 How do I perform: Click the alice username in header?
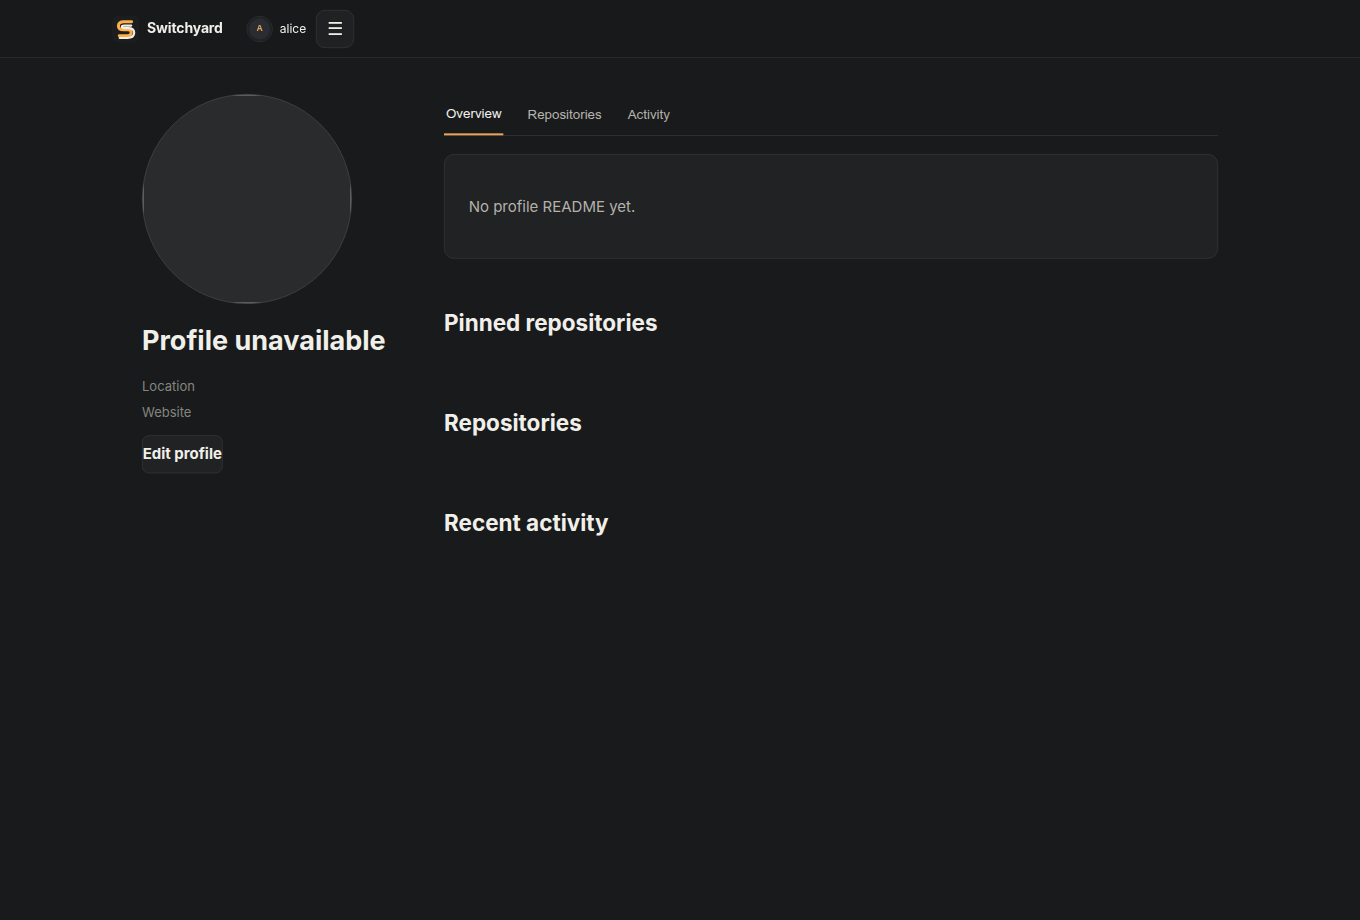[x=293, y=29]
